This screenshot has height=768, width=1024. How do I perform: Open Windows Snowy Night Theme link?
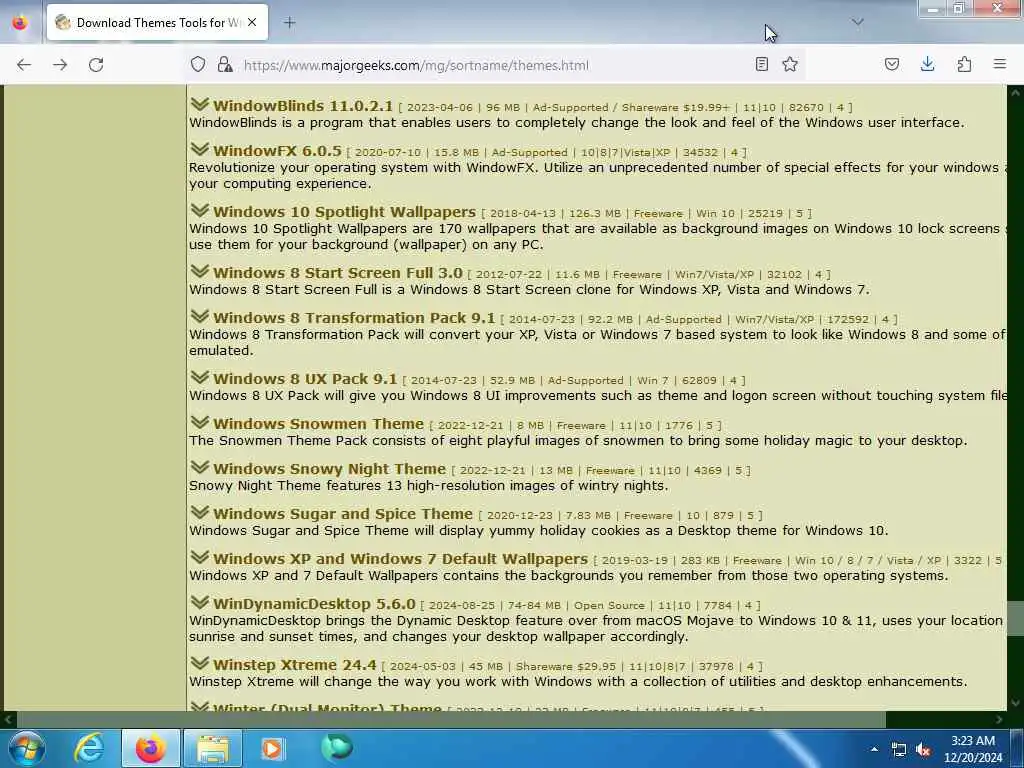[x=329, y=469]
